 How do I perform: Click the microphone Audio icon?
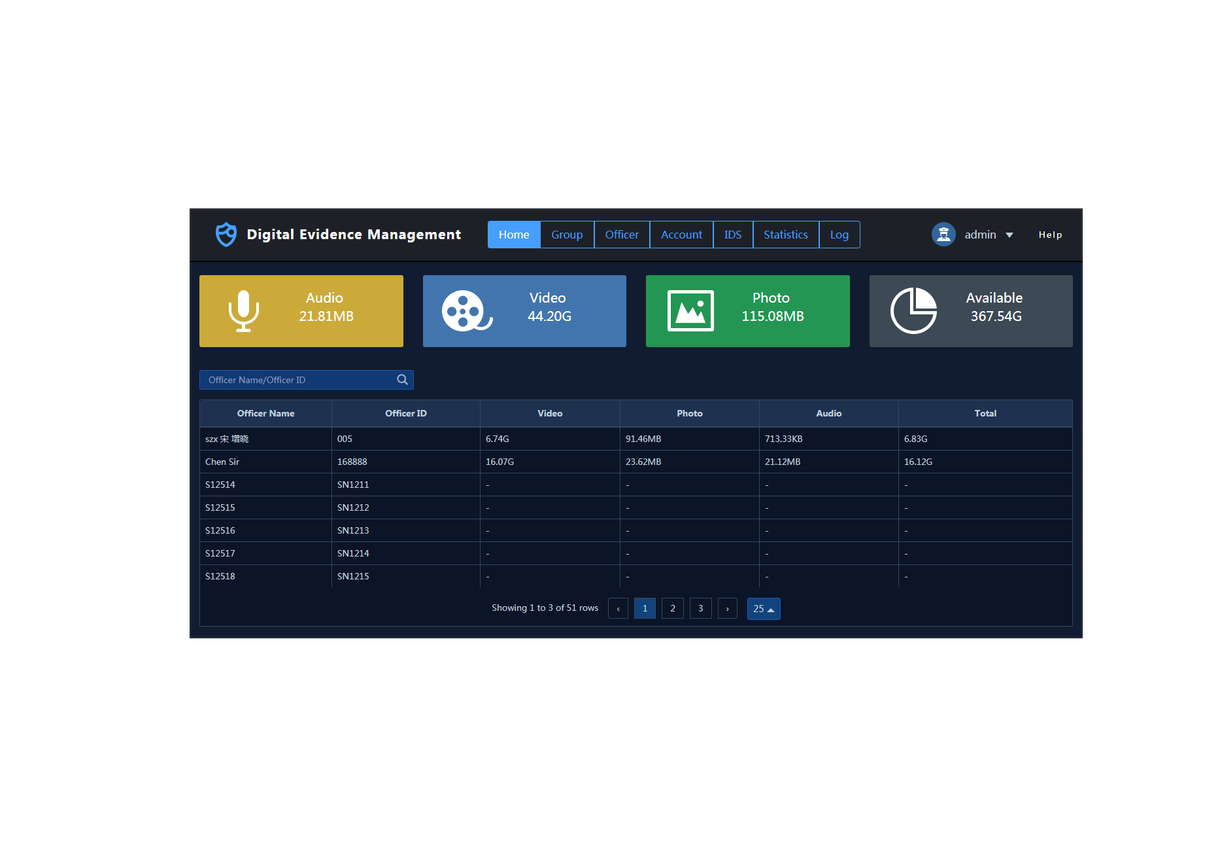pyautogui.click(x=243, y=311)
